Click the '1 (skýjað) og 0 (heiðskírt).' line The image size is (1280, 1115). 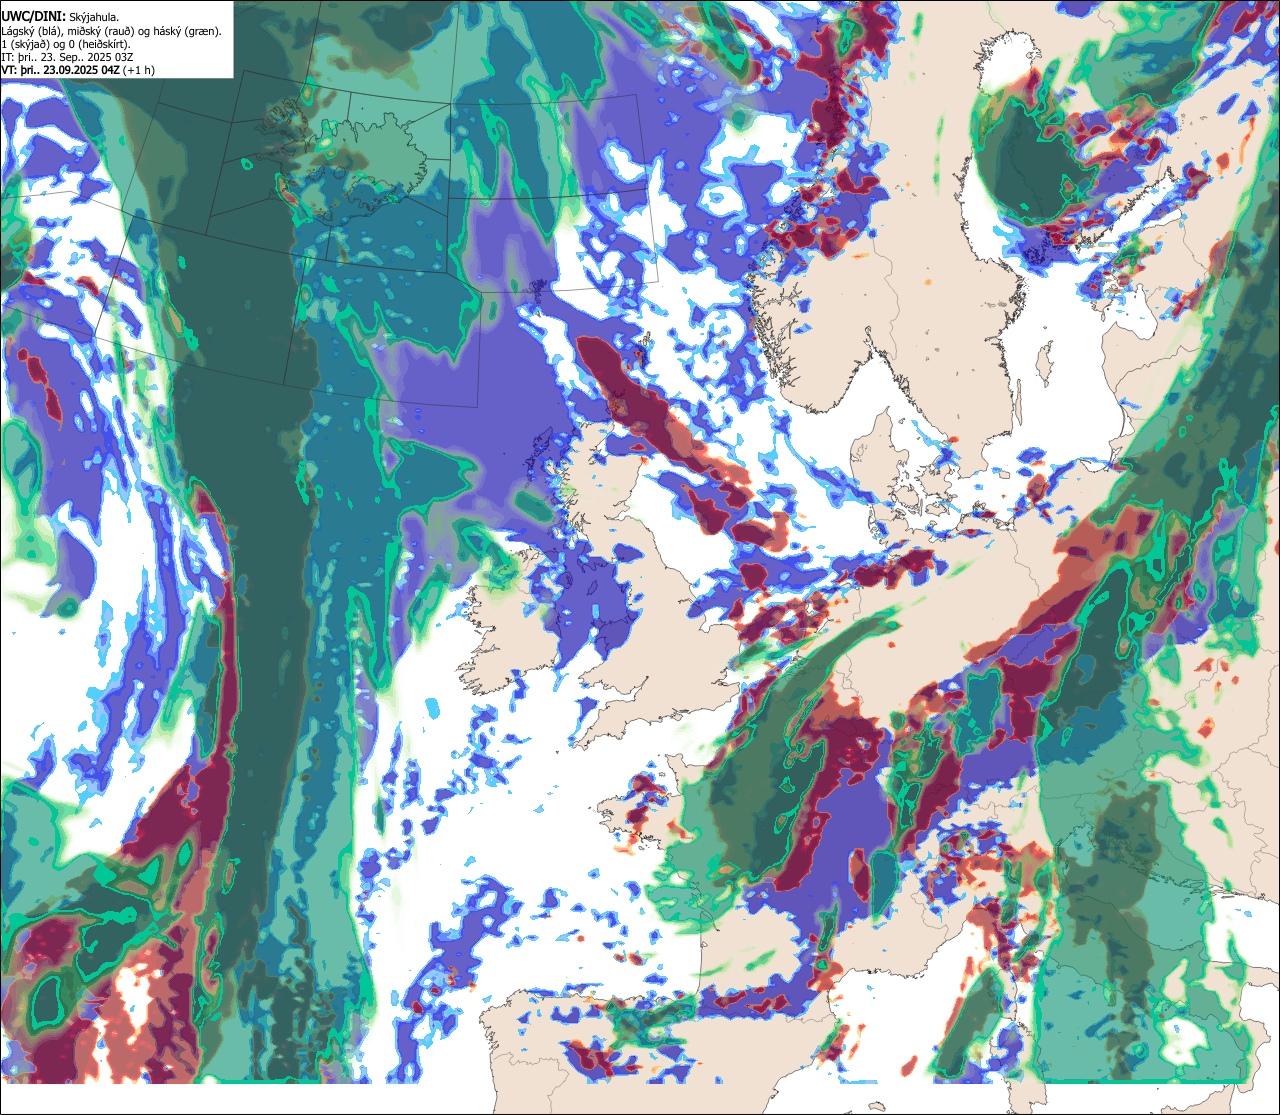click(66, 44)
